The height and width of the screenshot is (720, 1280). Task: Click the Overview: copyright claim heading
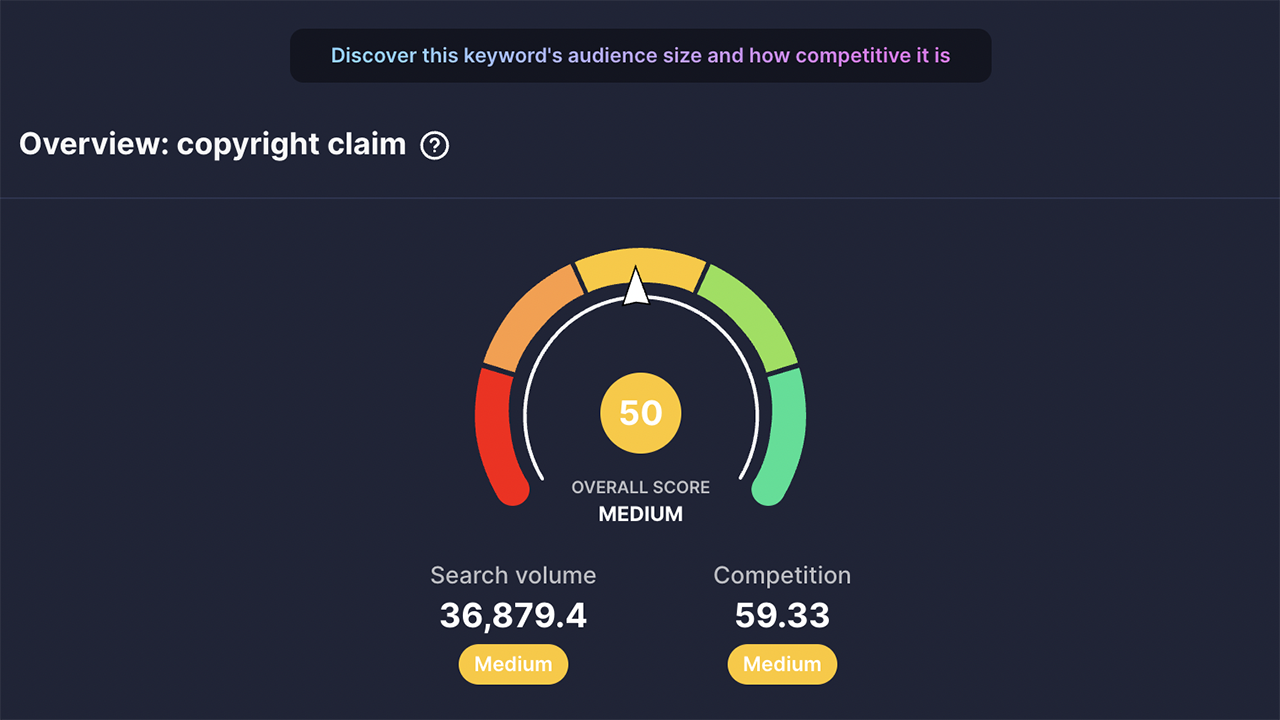[212, 145]
